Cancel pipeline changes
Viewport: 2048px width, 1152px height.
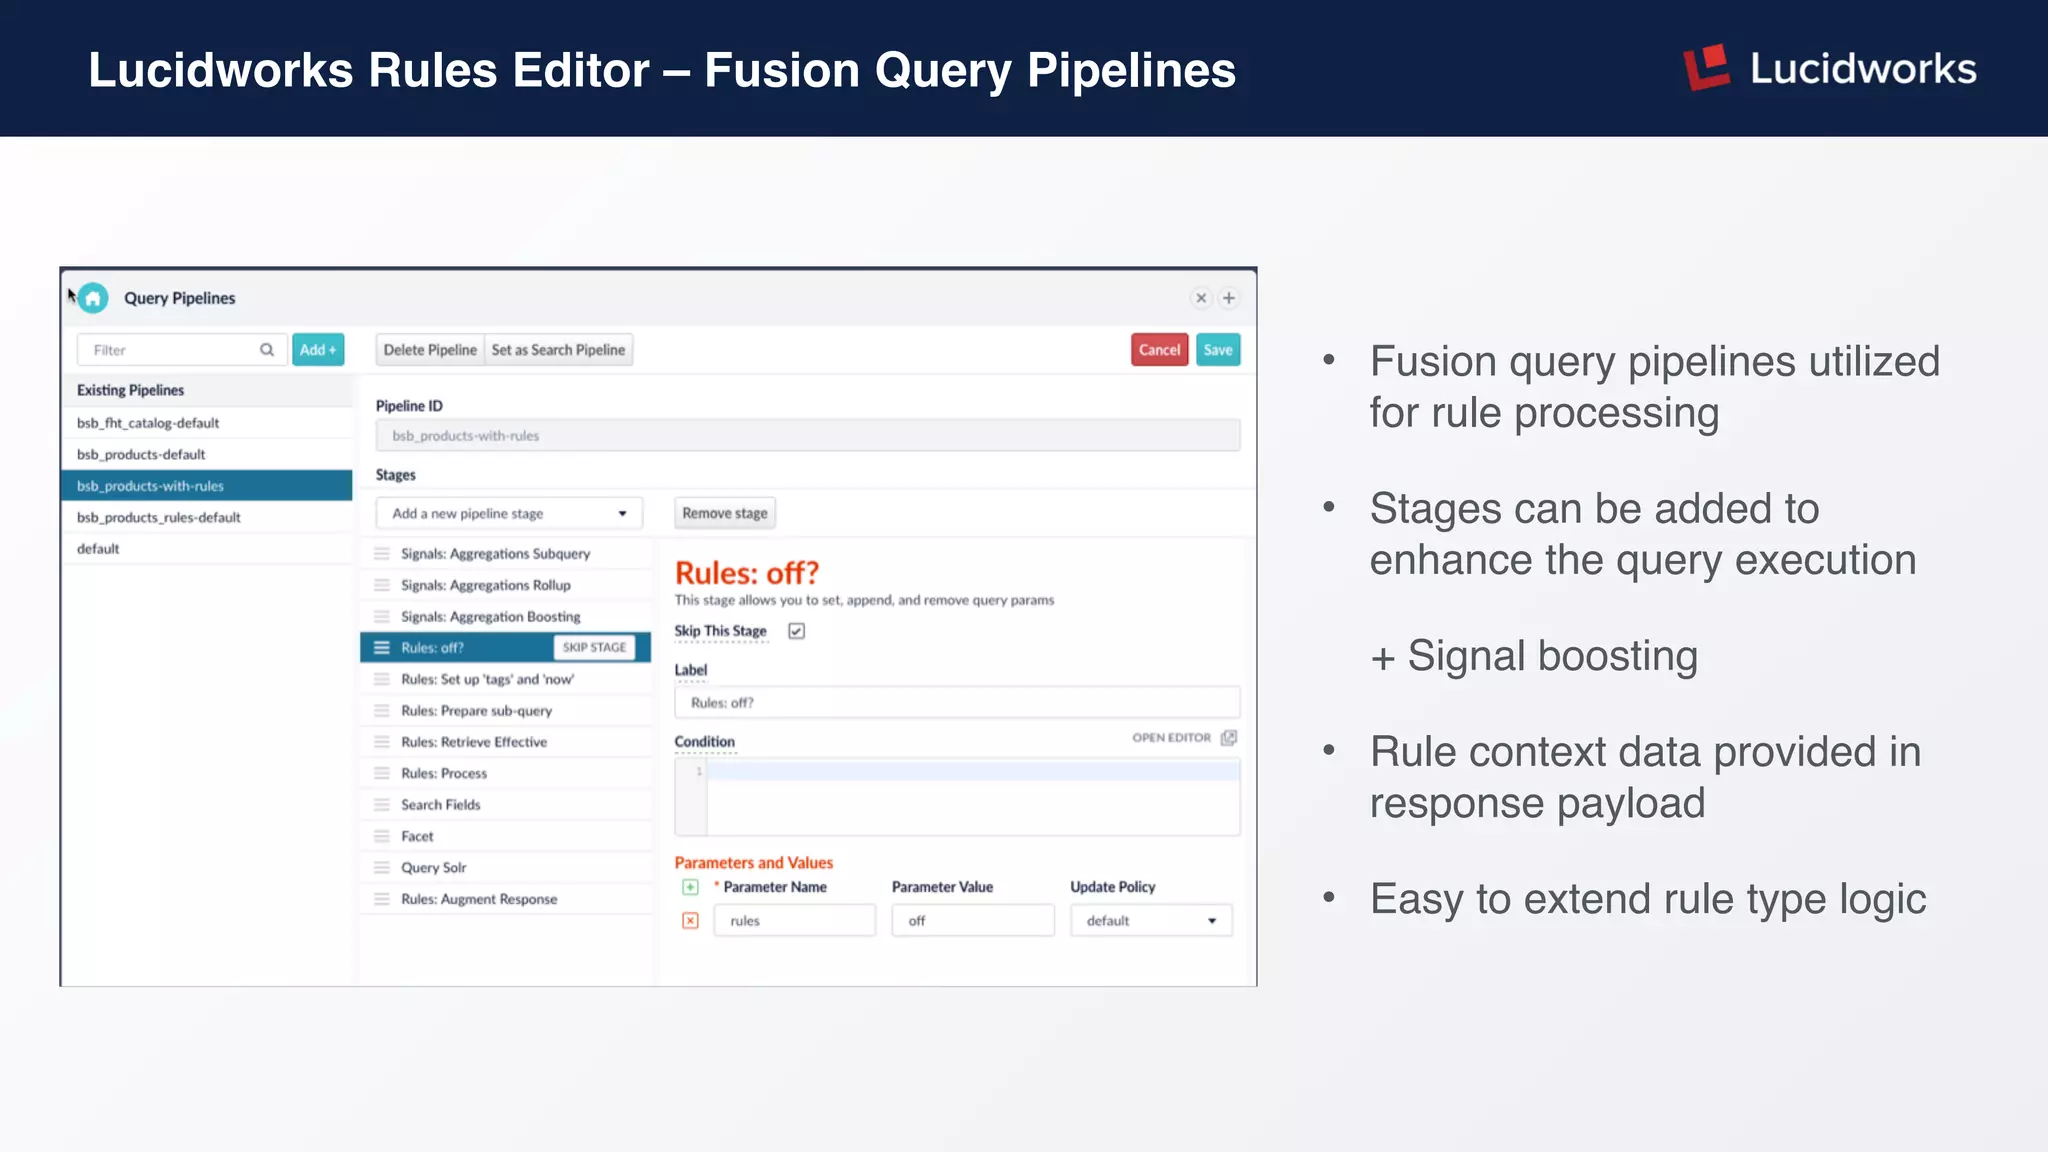pyautogui.click(x=1159, y=350)
